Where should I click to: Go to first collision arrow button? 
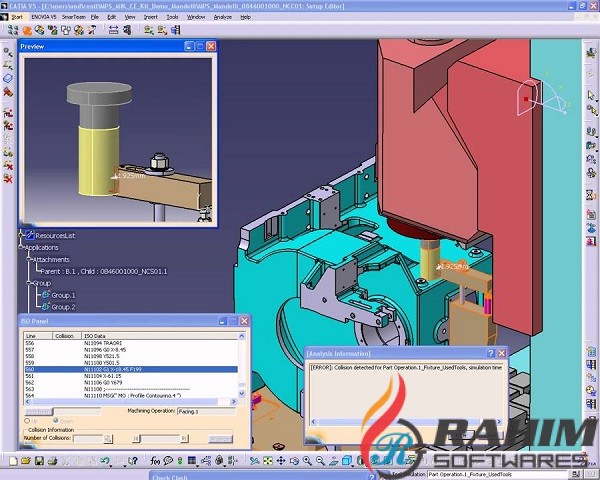(x=136, y=438)
